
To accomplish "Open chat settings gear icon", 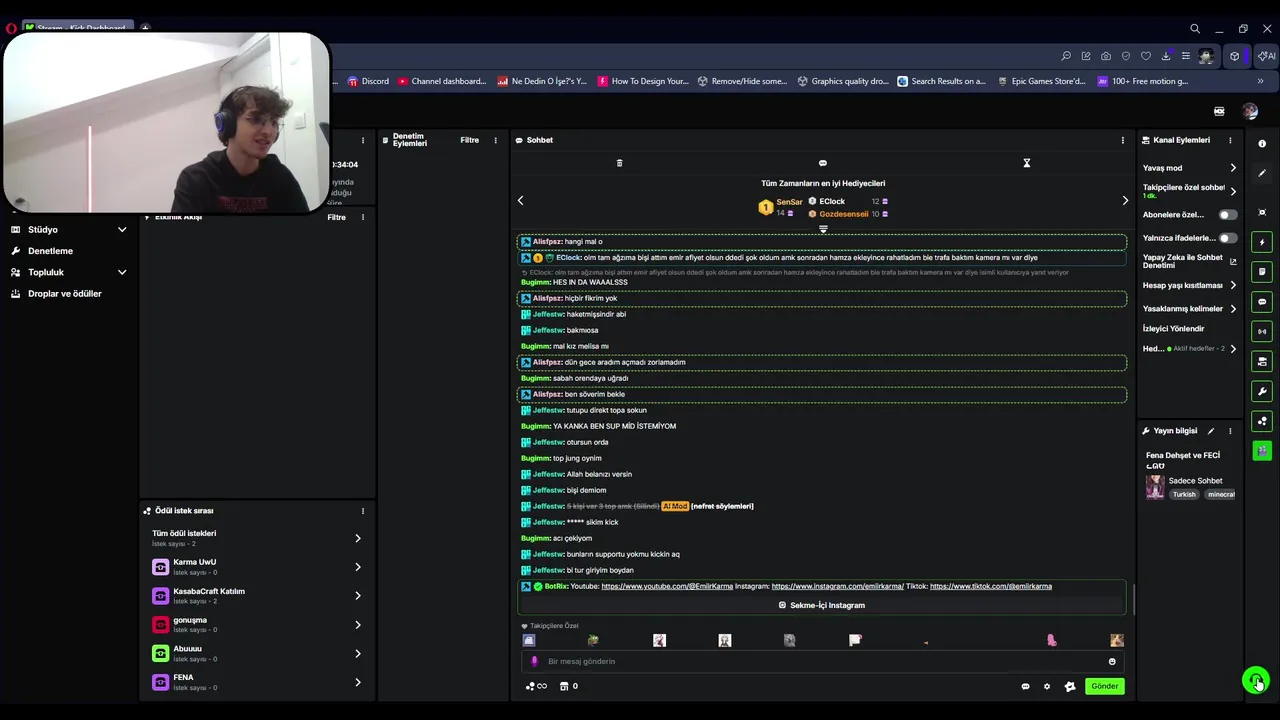I will (x=1047, y=686).
